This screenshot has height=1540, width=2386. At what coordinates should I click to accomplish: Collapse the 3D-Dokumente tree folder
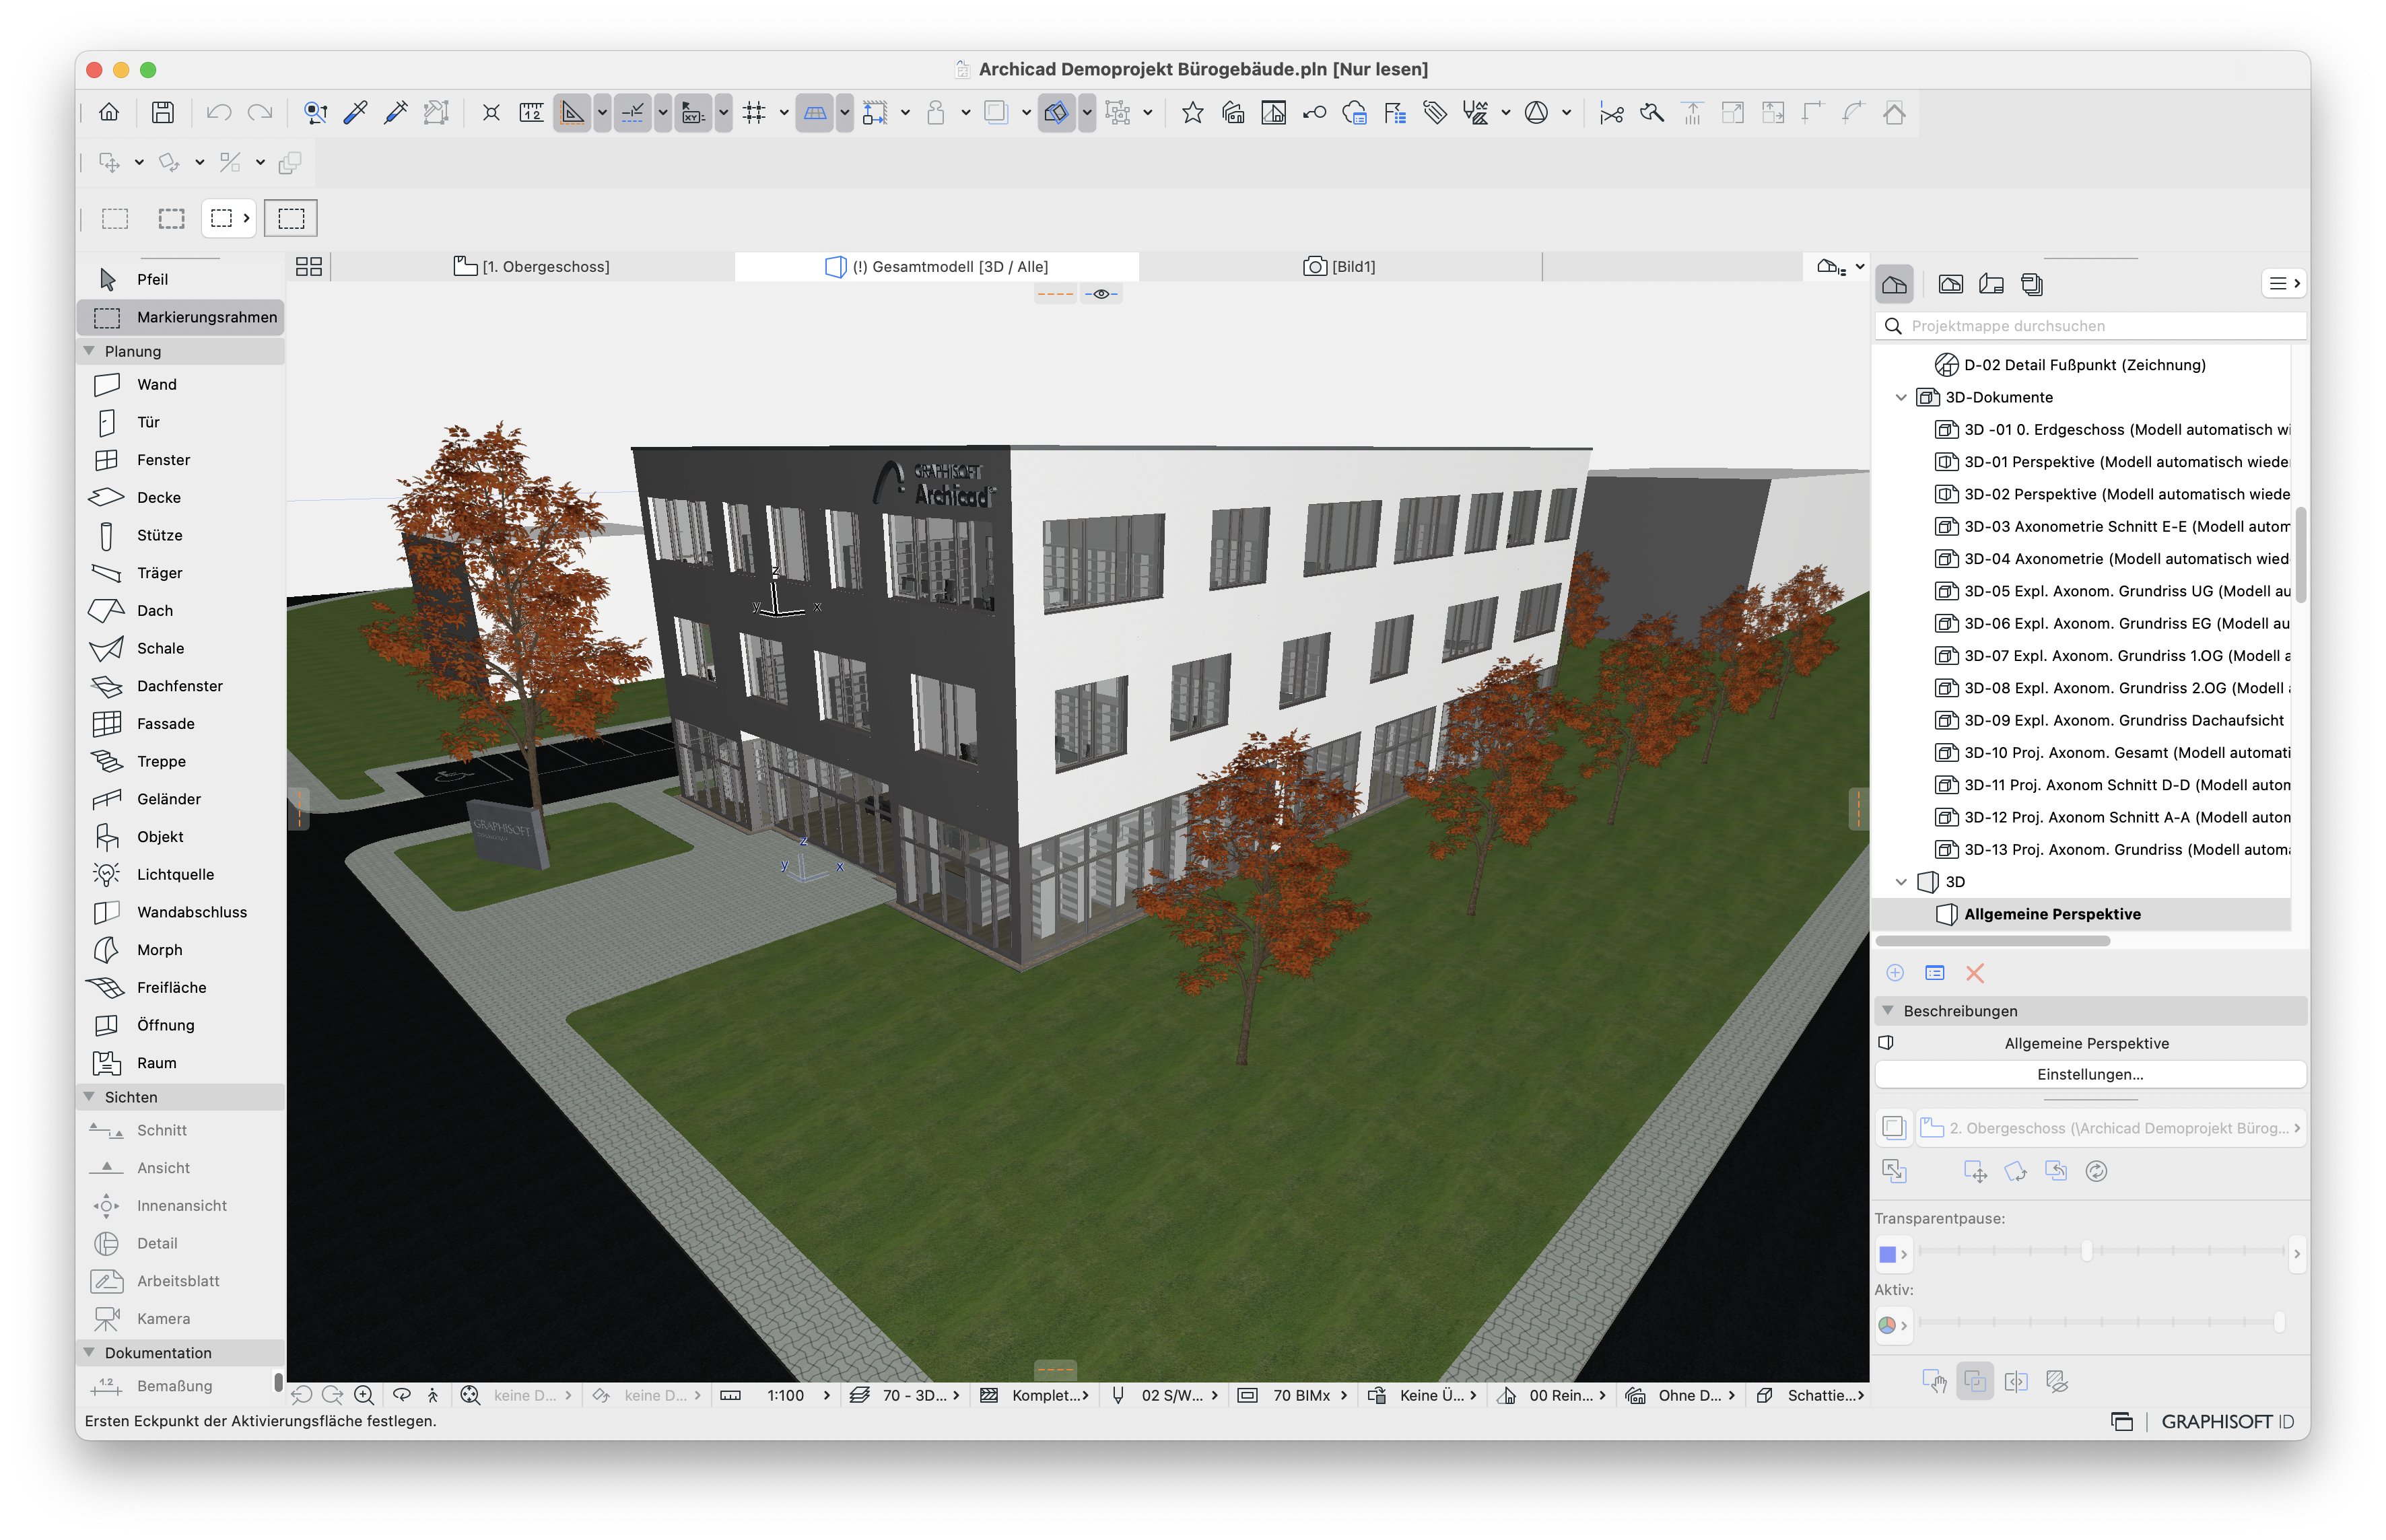[1901, 397]
